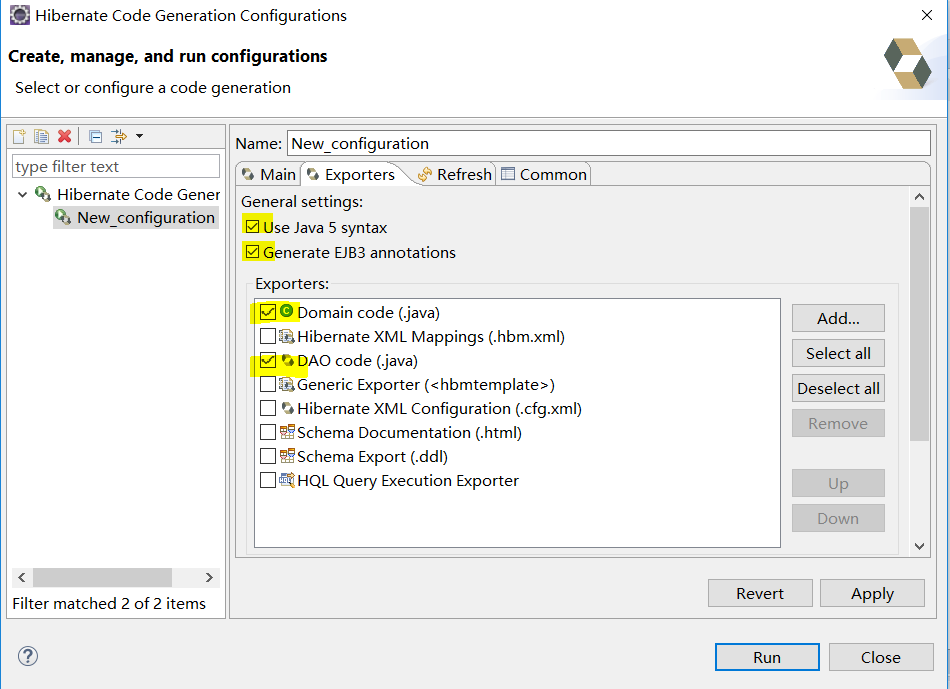950x689 pixels.
Task: Click the type filter text box
Action: [116, 166]
